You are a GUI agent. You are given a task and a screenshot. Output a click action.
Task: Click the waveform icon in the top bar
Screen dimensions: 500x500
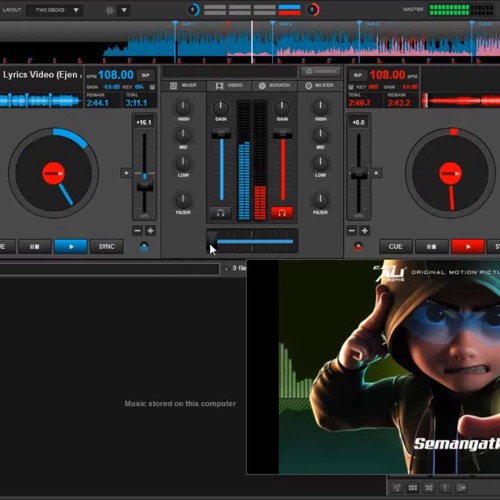click(x=110, y=10)
